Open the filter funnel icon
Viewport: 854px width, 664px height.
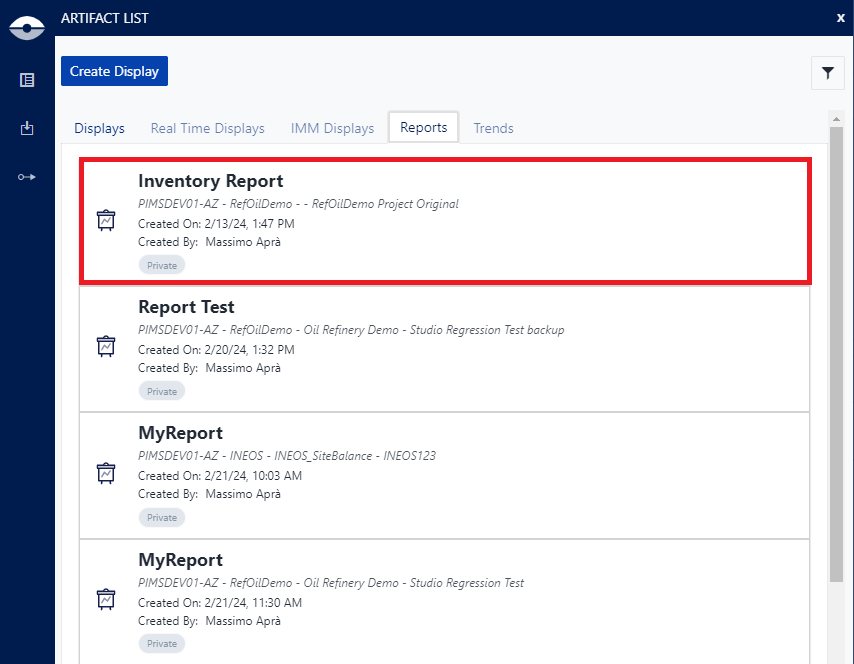click(827, 72)
